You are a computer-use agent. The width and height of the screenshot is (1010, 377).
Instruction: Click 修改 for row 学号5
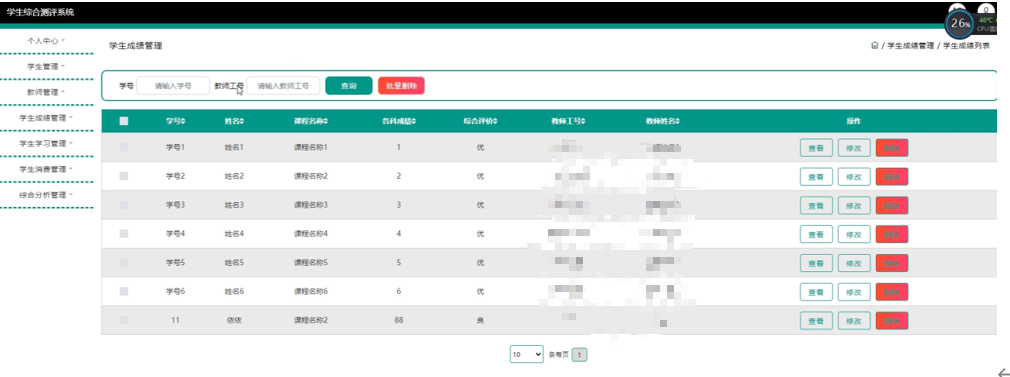pyautogui.click(x=854, y=263)
